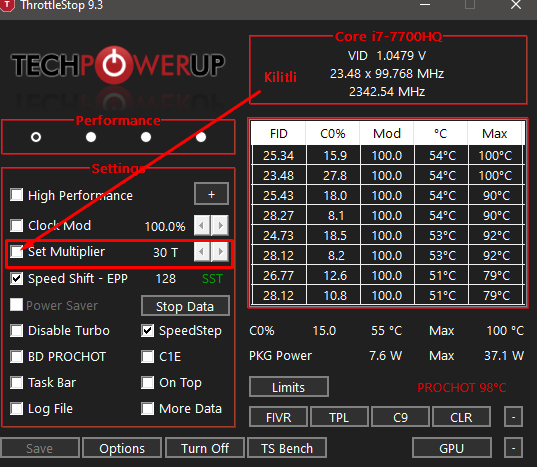This screenshot has width=537, height=467.
Task: Click the plus button beside High Performance
Action: pos(211,194)
